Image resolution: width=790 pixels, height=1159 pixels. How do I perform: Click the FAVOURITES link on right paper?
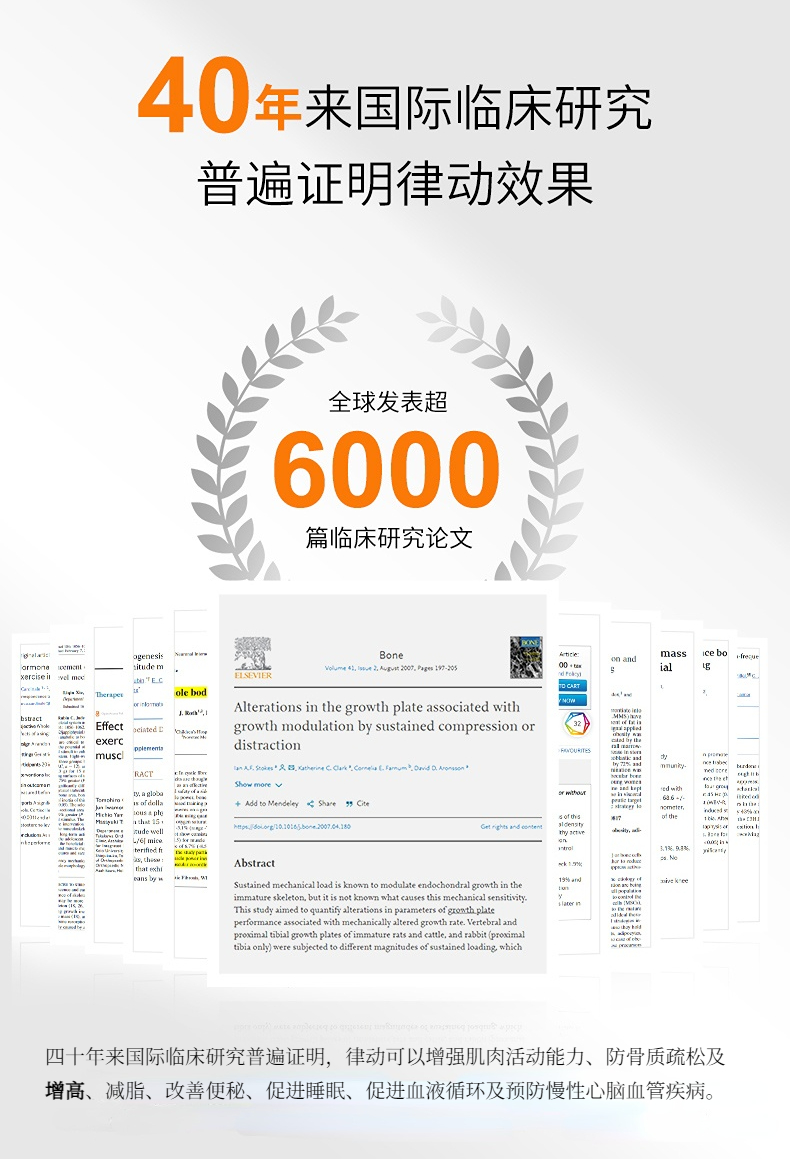click(x=576, y=750)
